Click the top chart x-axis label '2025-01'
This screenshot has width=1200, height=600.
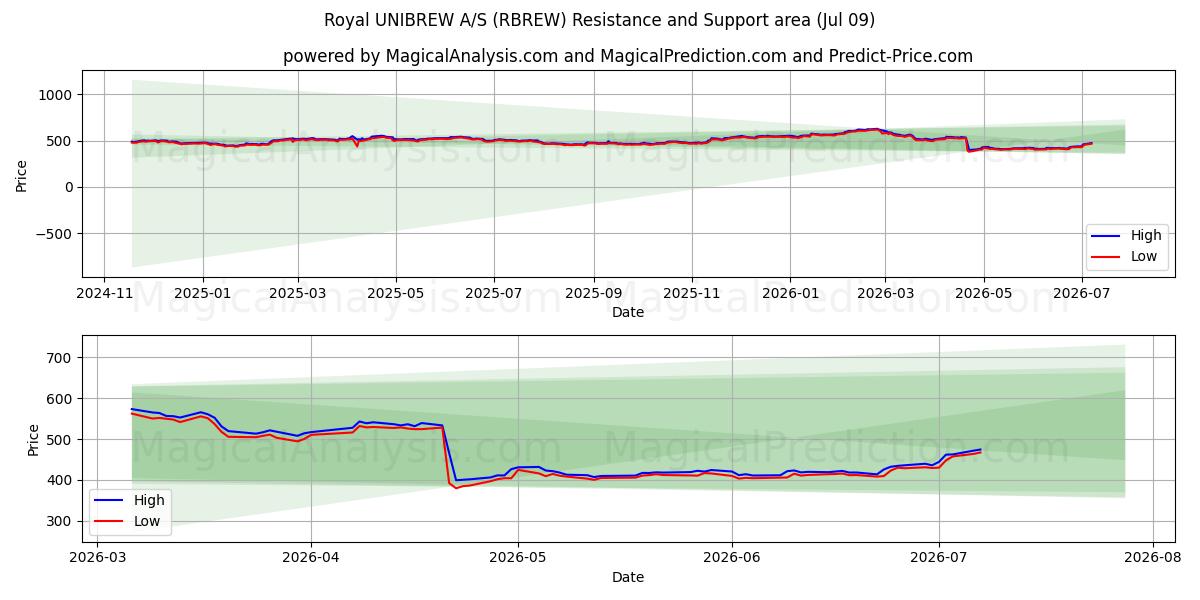point(203,294)
